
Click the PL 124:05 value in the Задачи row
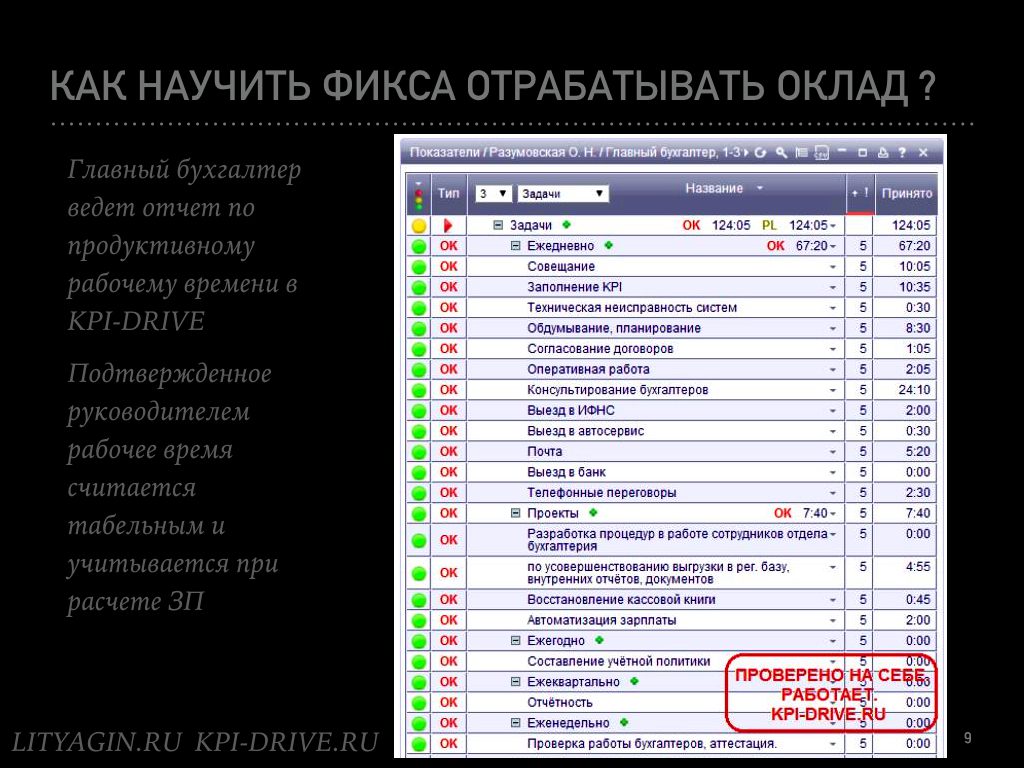click(795, 225)
